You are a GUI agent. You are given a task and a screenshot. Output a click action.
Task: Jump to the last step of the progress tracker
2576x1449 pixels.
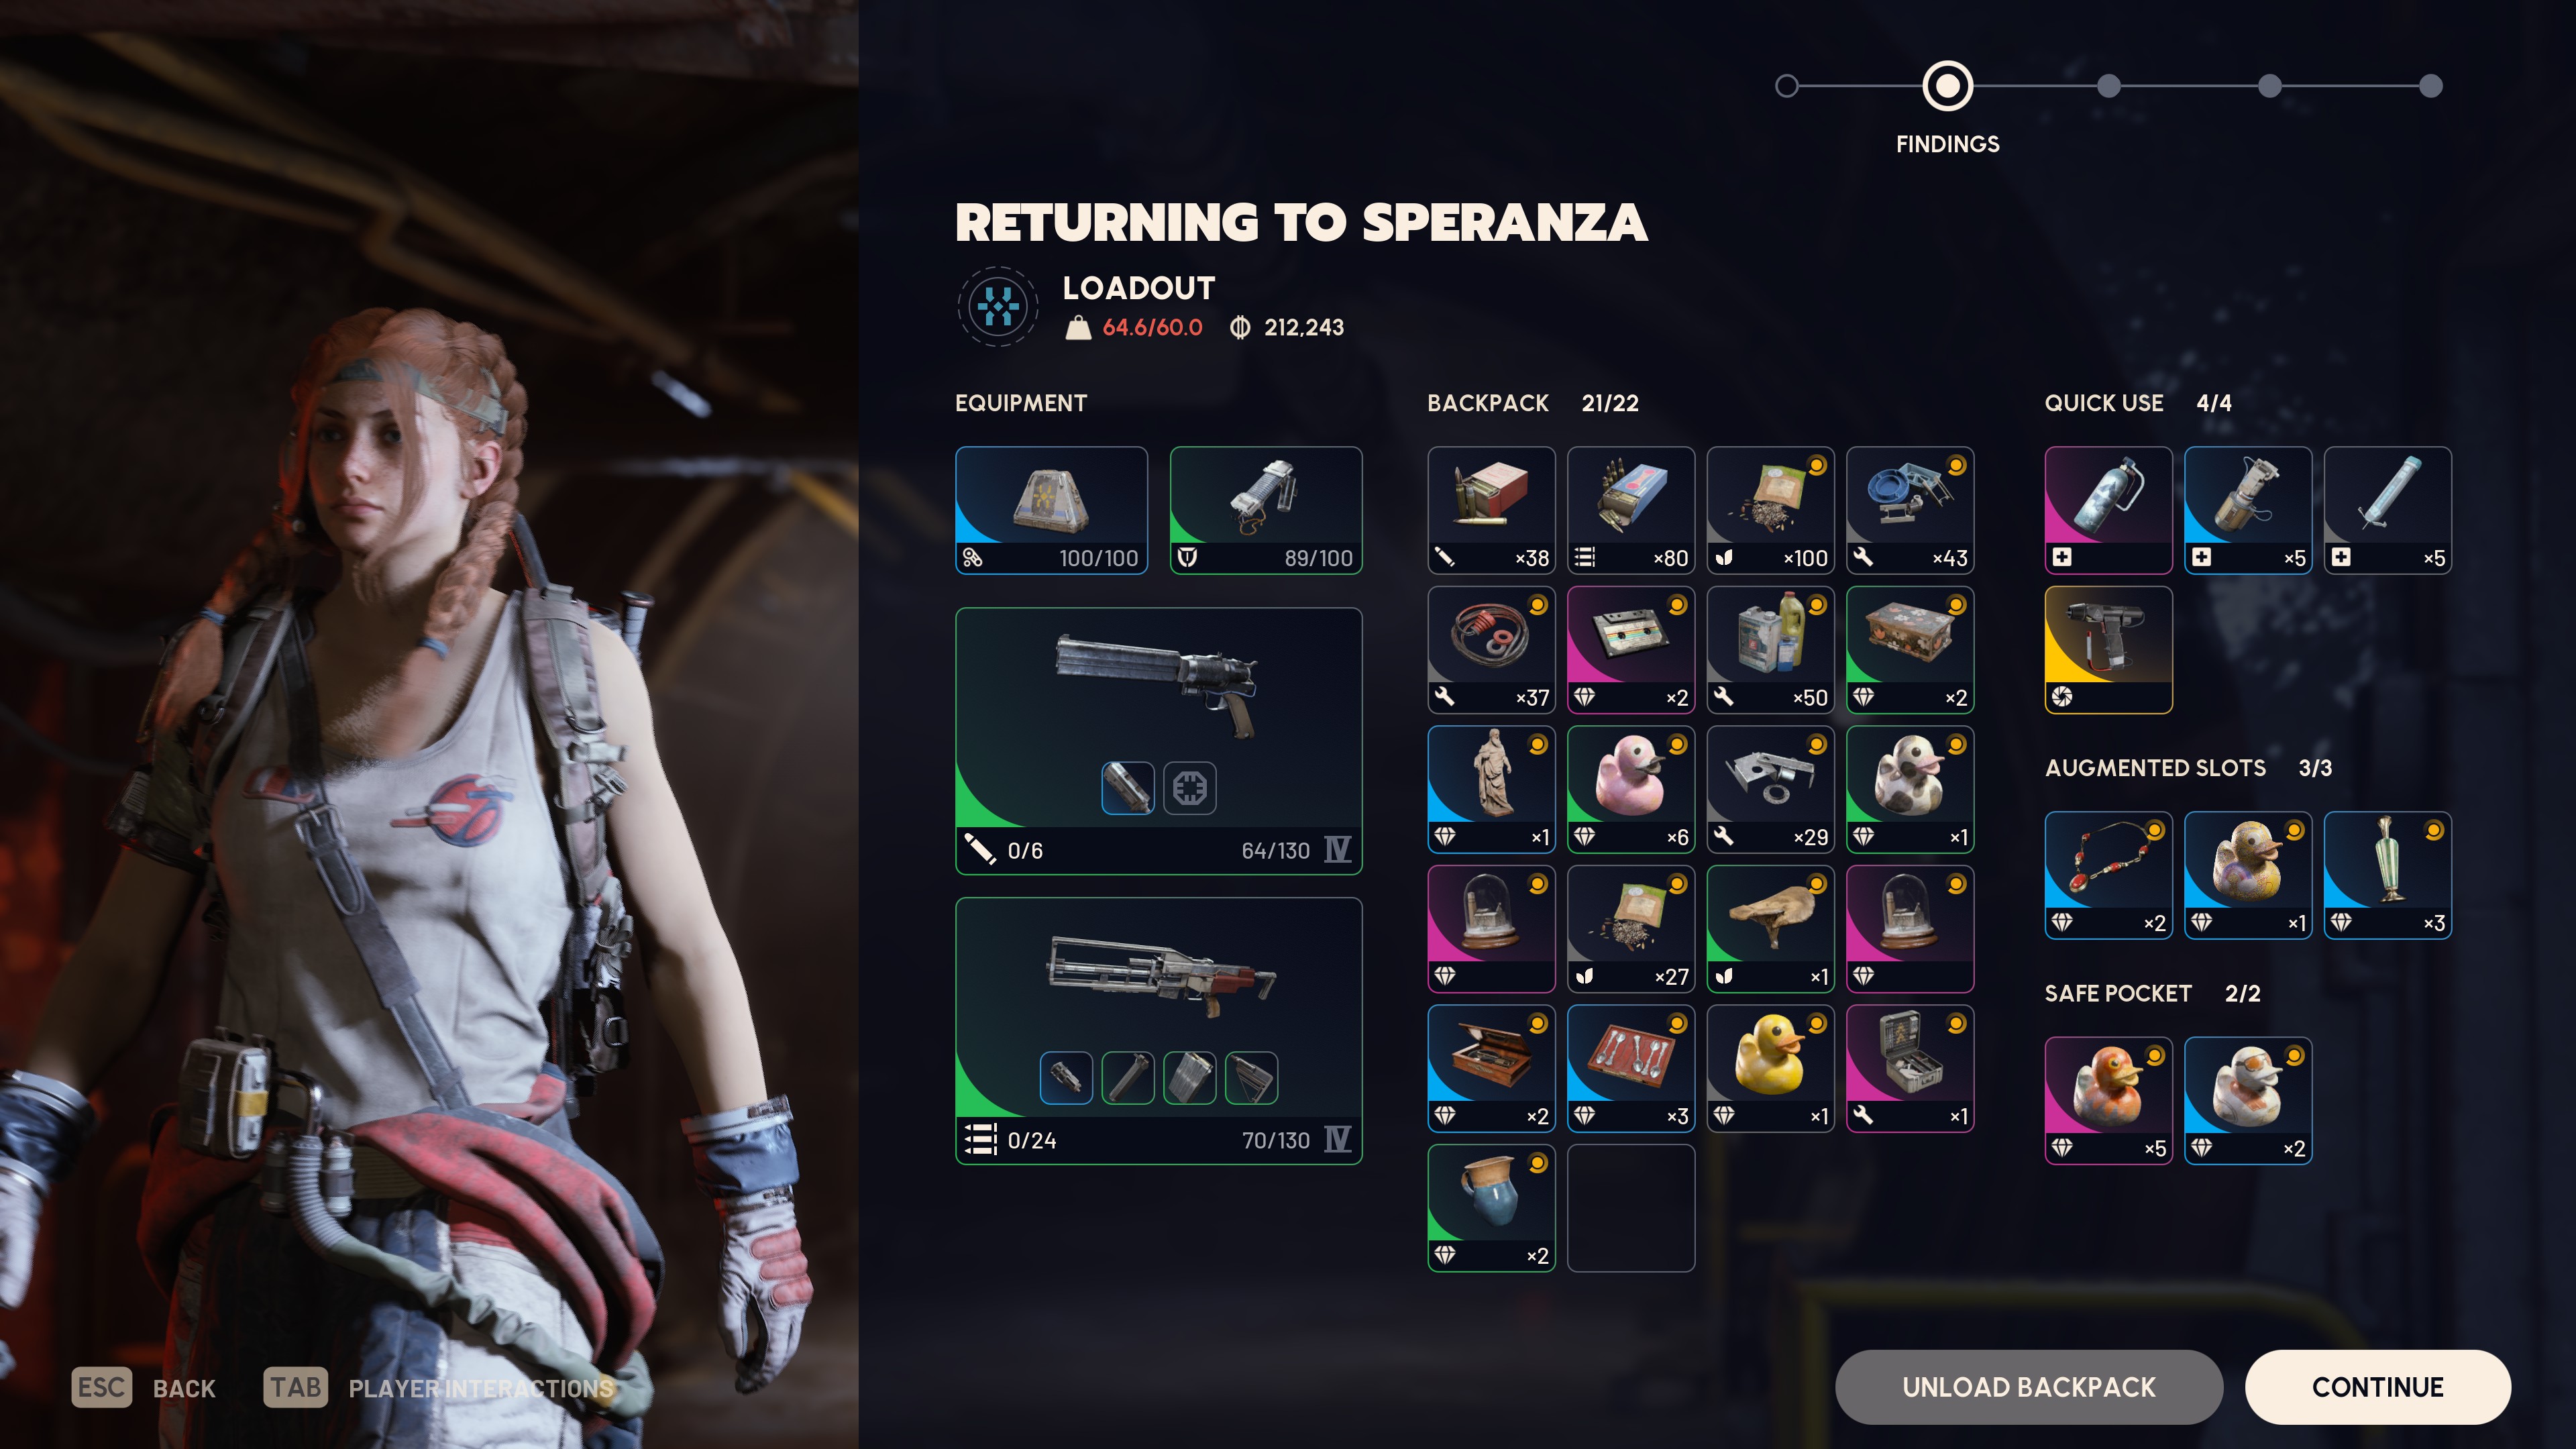coord(2430,87)
